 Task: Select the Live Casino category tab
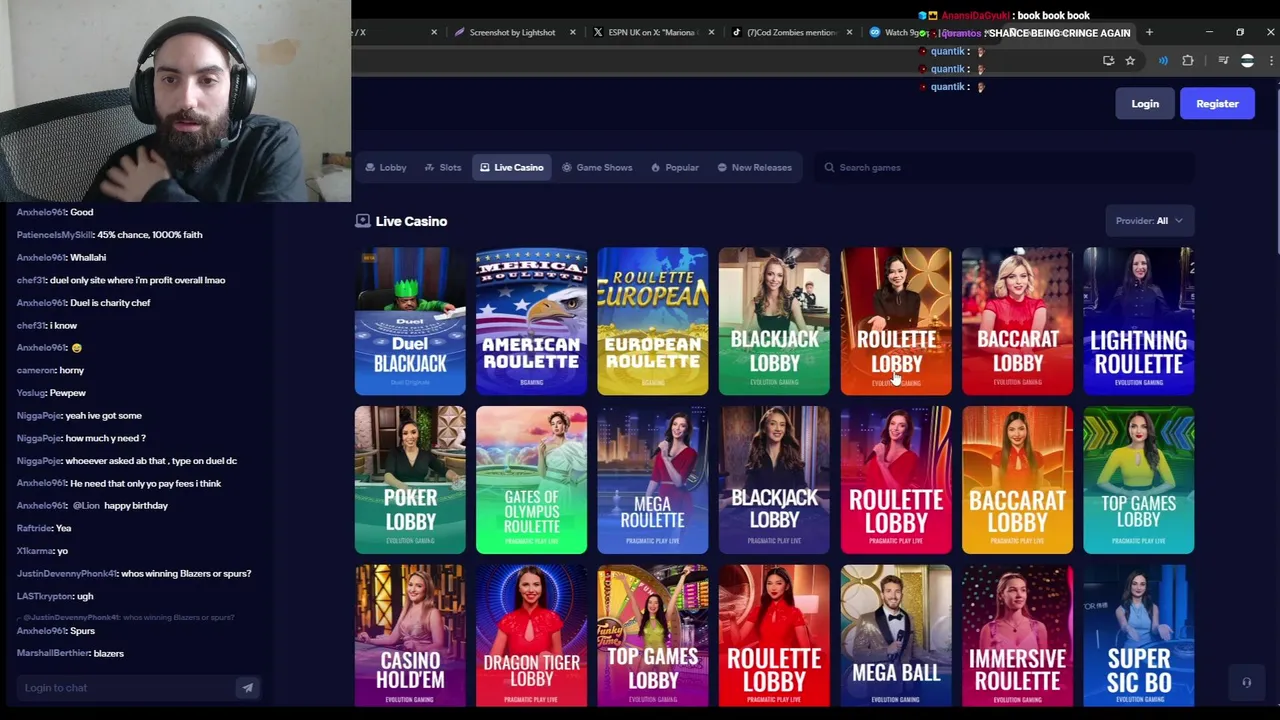[x=511, y=167]
